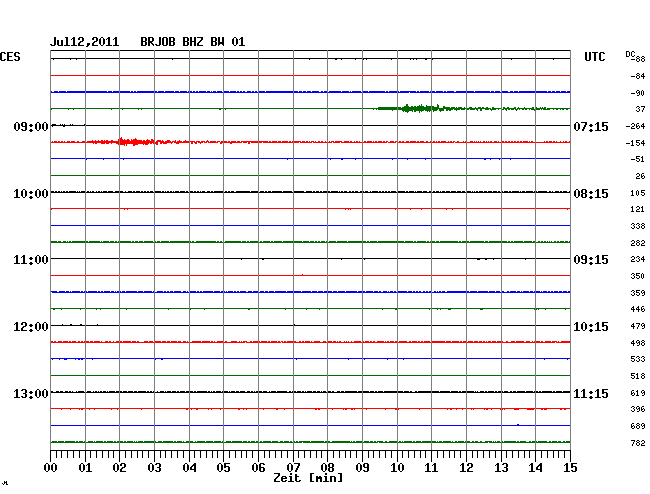Click the DC offset value "234"
This screenshot has width=650, height=494.
coord(638,259)
